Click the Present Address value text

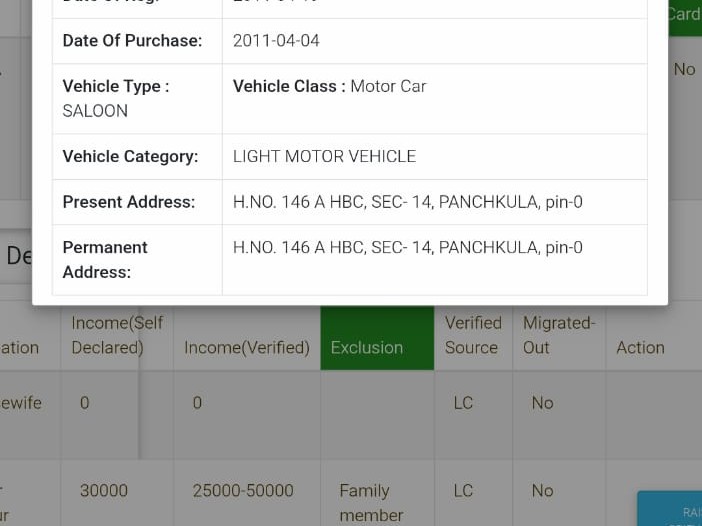(x=407, y=202)
